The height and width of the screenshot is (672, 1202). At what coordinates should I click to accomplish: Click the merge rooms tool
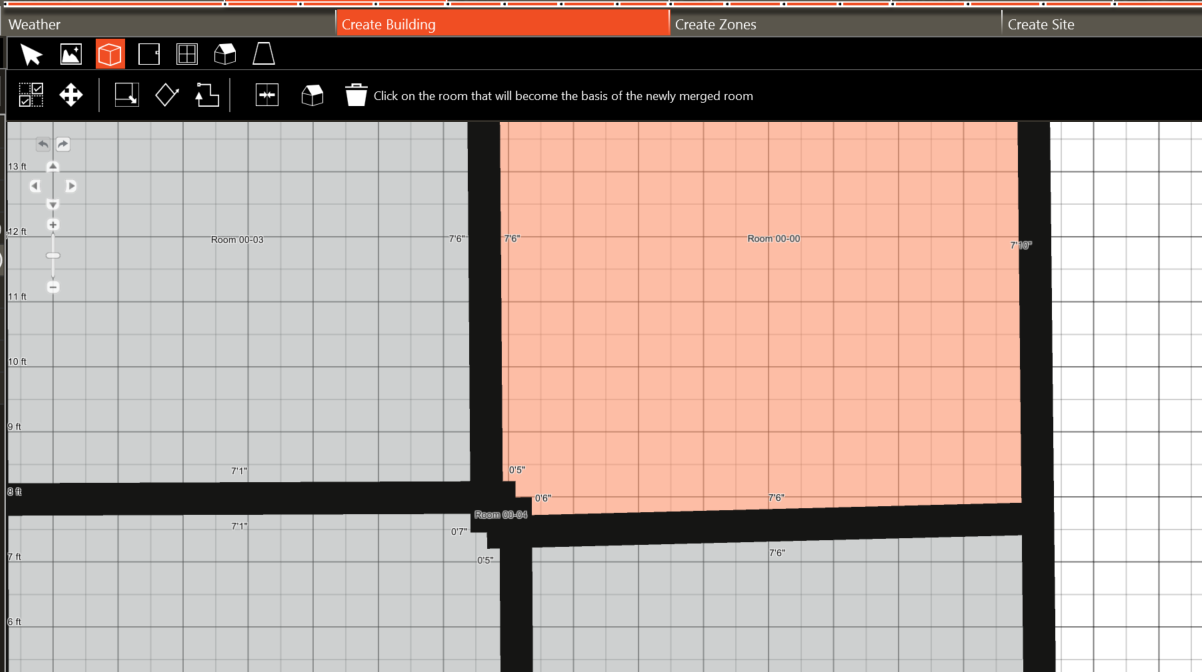267,95
